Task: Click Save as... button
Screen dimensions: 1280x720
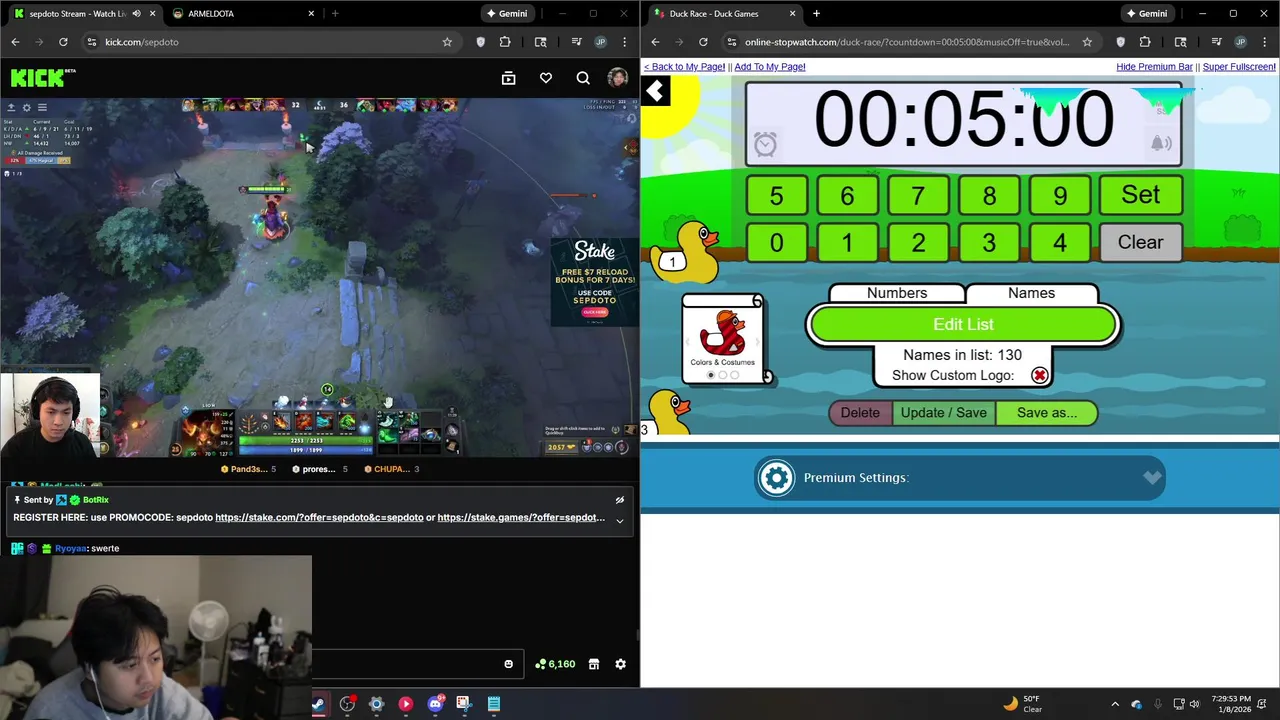Action: 1047,413
